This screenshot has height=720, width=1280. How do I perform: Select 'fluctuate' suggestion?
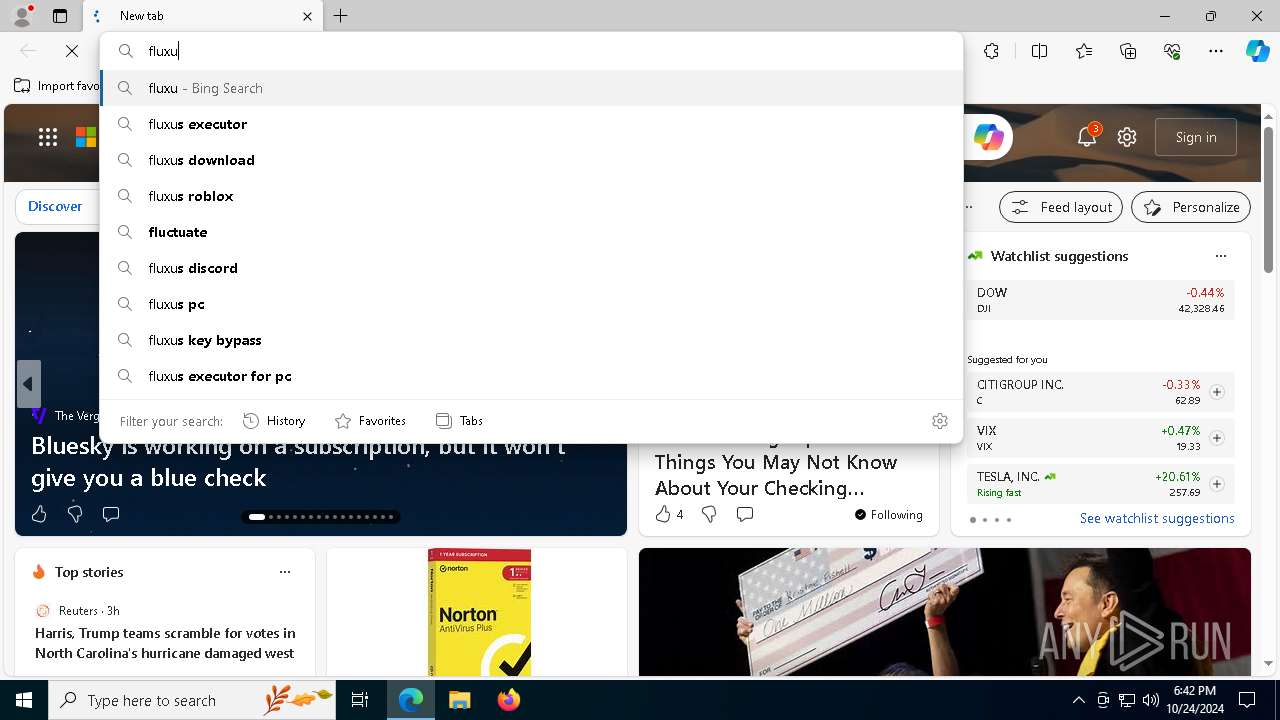[531, 232]
